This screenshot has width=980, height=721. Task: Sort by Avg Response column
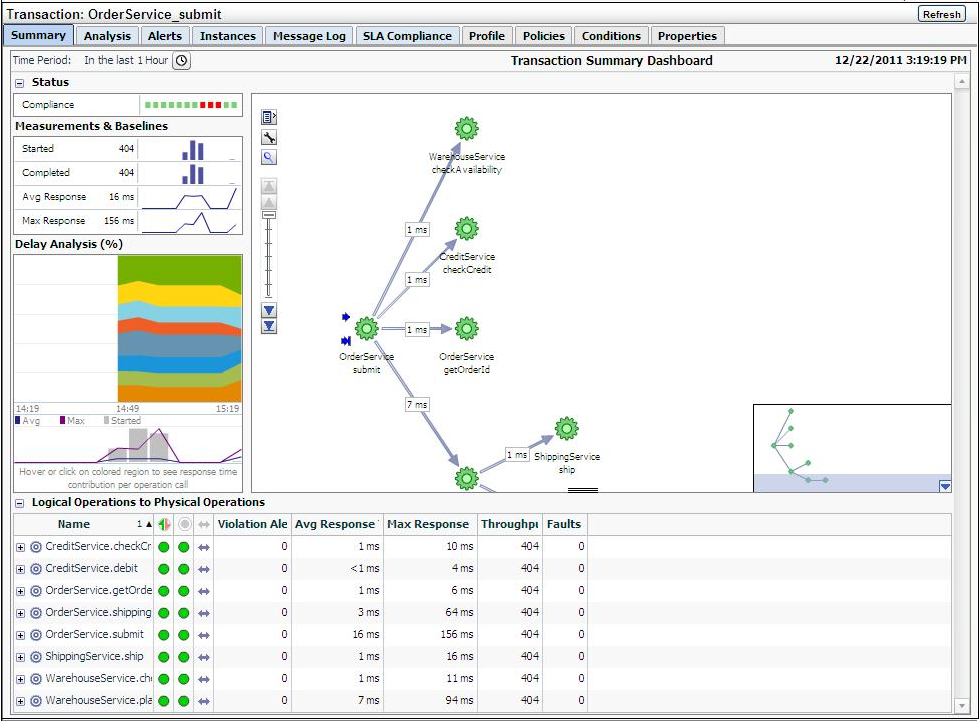click(x=337, y=524)
